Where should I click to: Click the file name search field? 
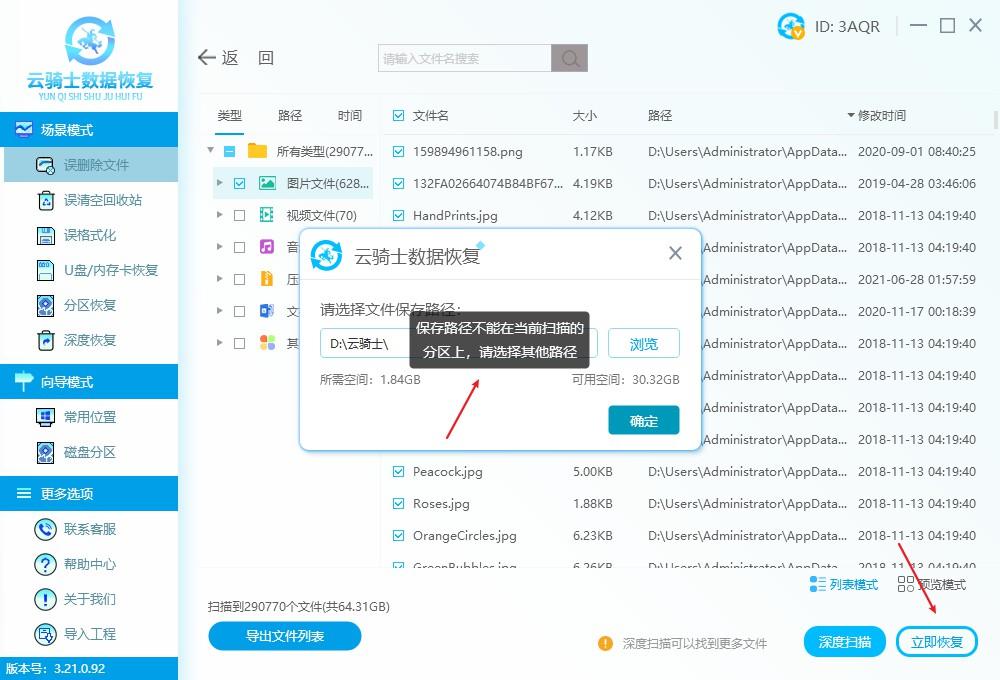pos(465,58)
